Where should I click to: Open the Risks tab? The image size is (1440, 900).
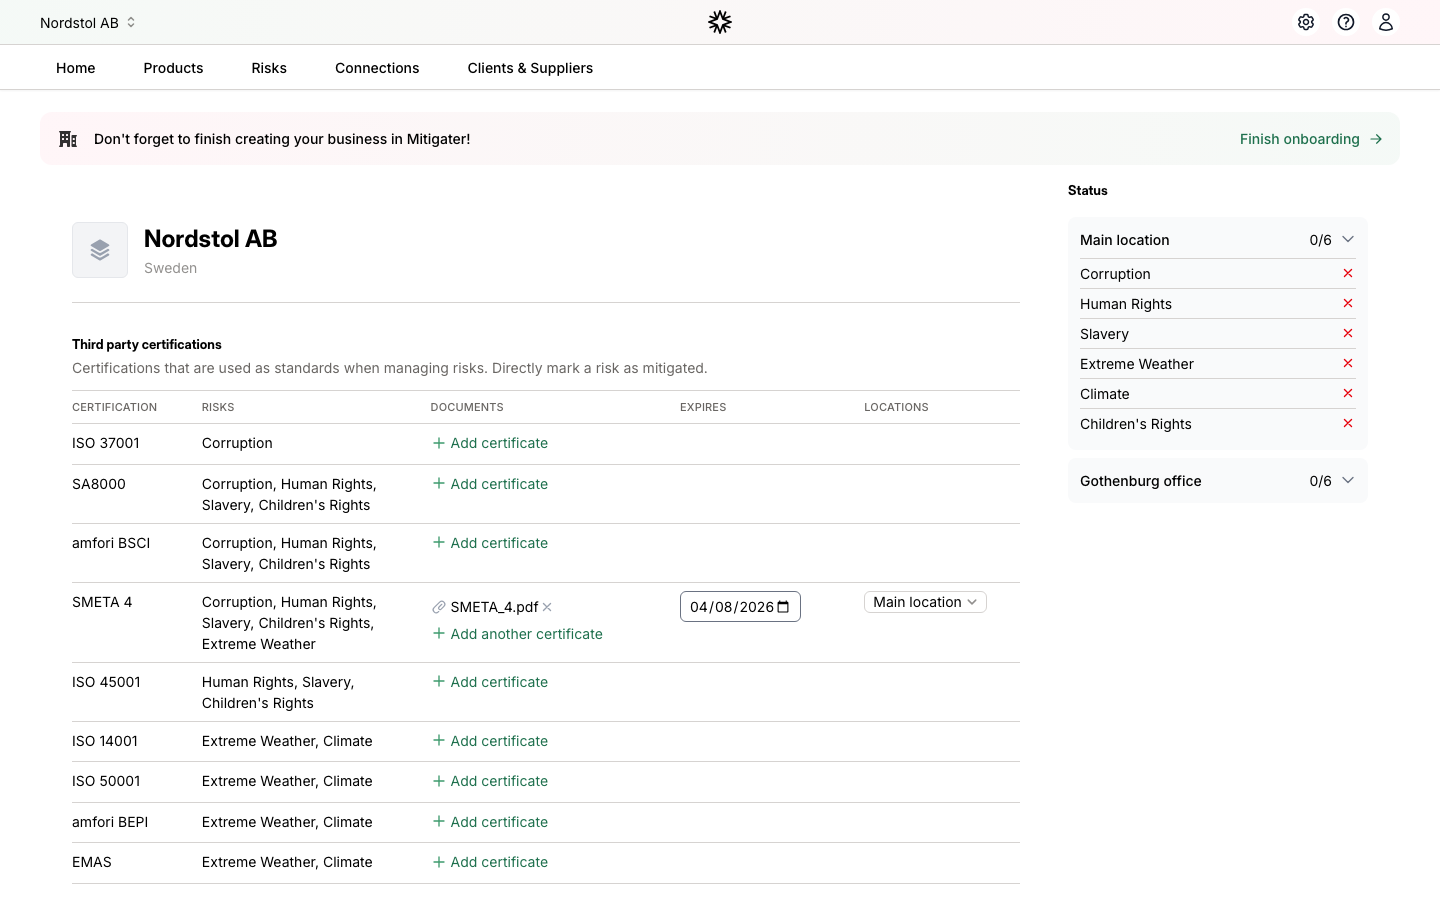pyautogui.click(x=269, y=68)
